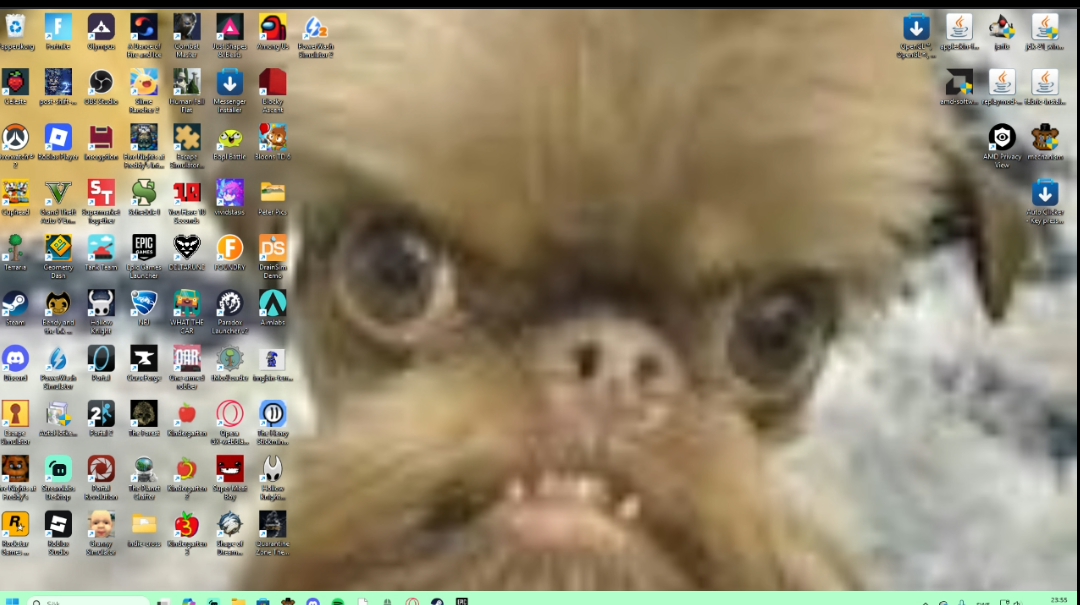Open File Explorer from the taskbar

coord(238,601)
